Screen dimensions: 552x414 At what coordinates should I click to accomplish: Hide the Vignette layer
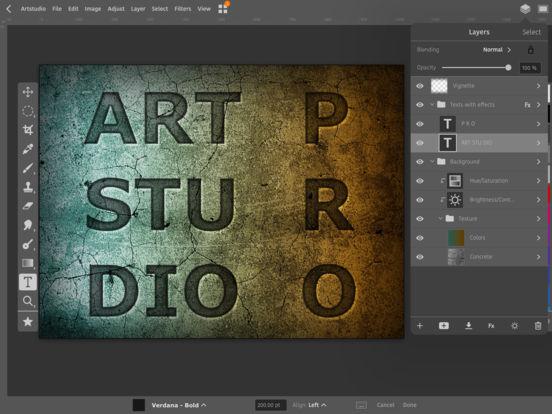pos(420,86)
